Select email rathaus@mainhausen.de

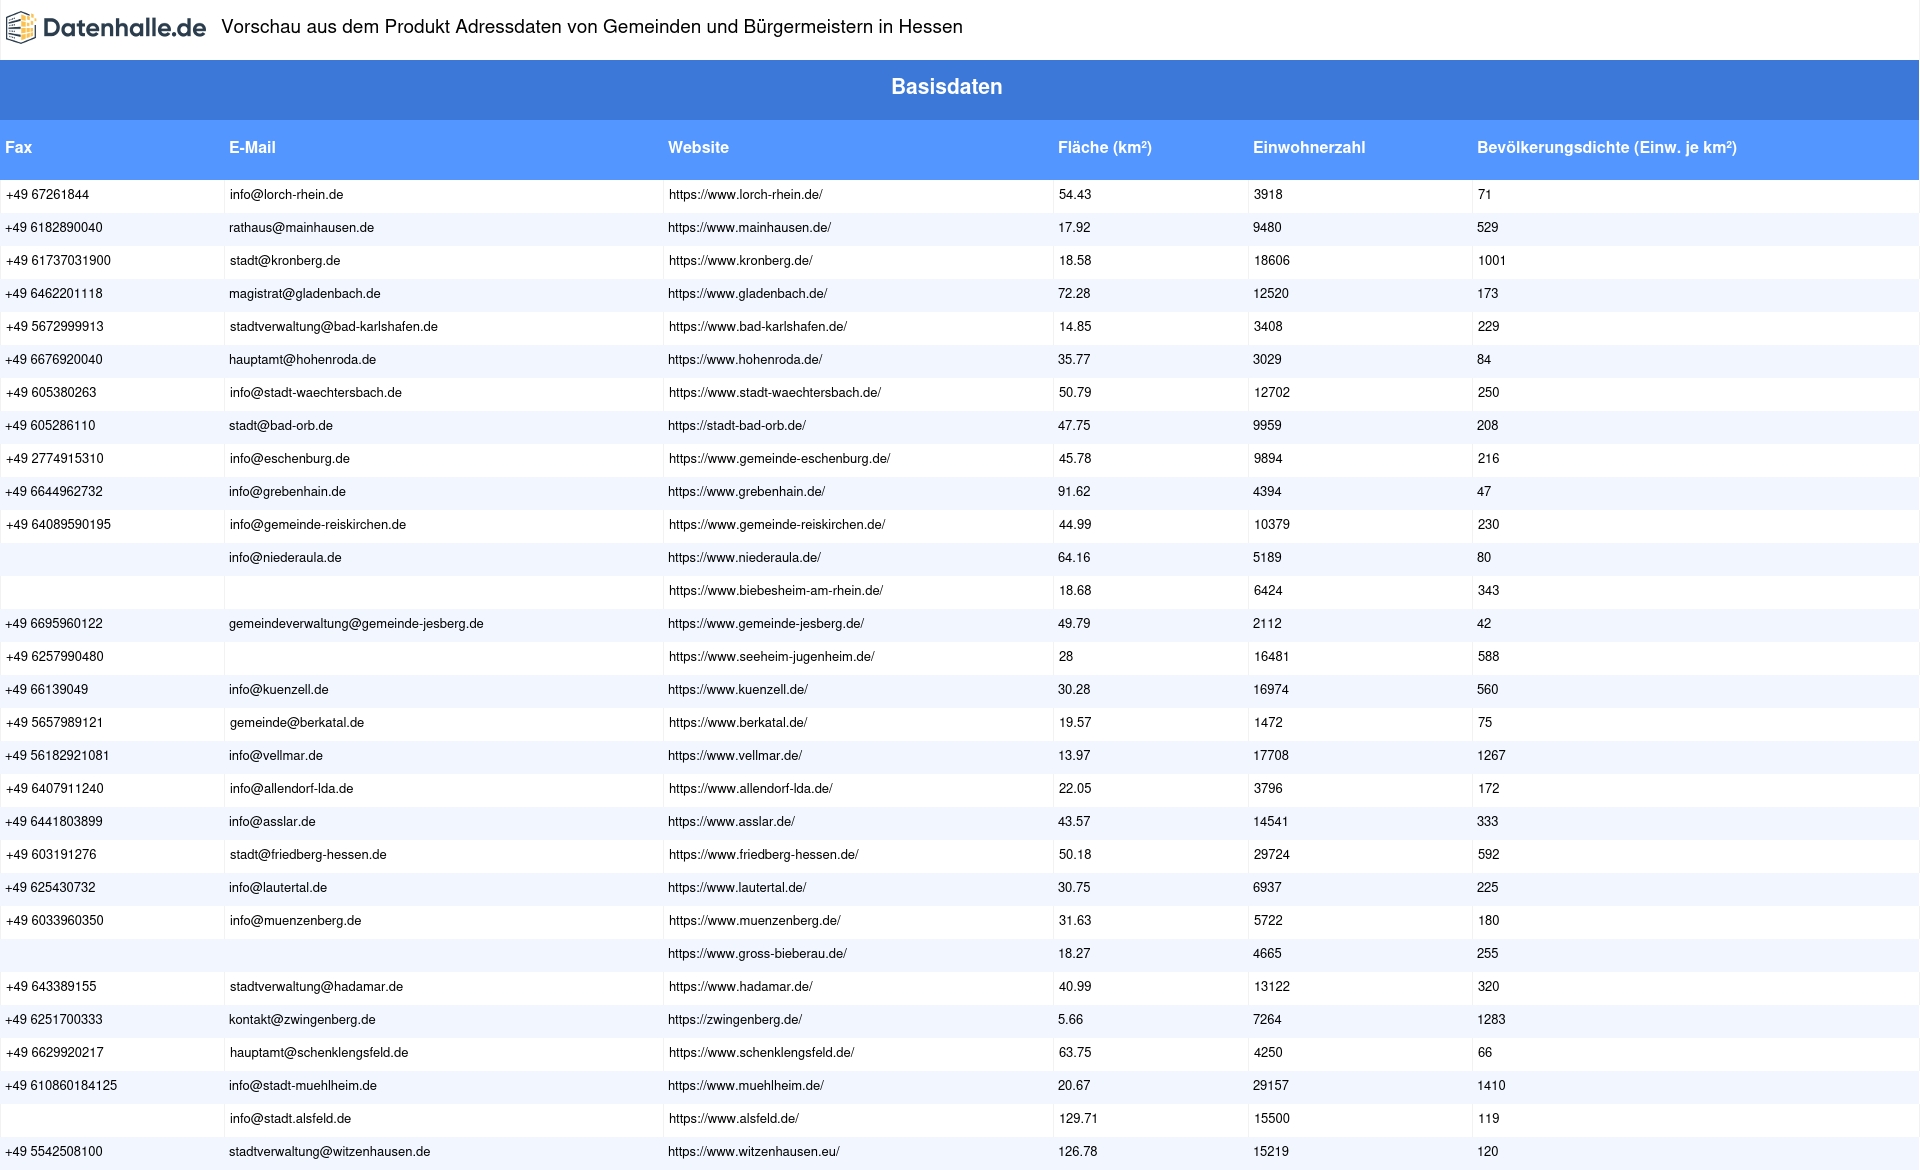[301, 228]
